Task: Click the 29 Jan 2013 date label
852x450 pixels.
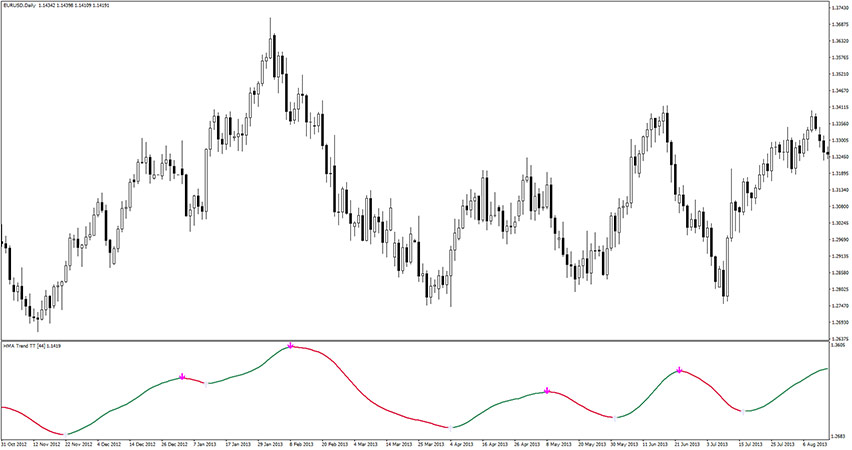Action: pyautogui.click(x=270, y=444)
